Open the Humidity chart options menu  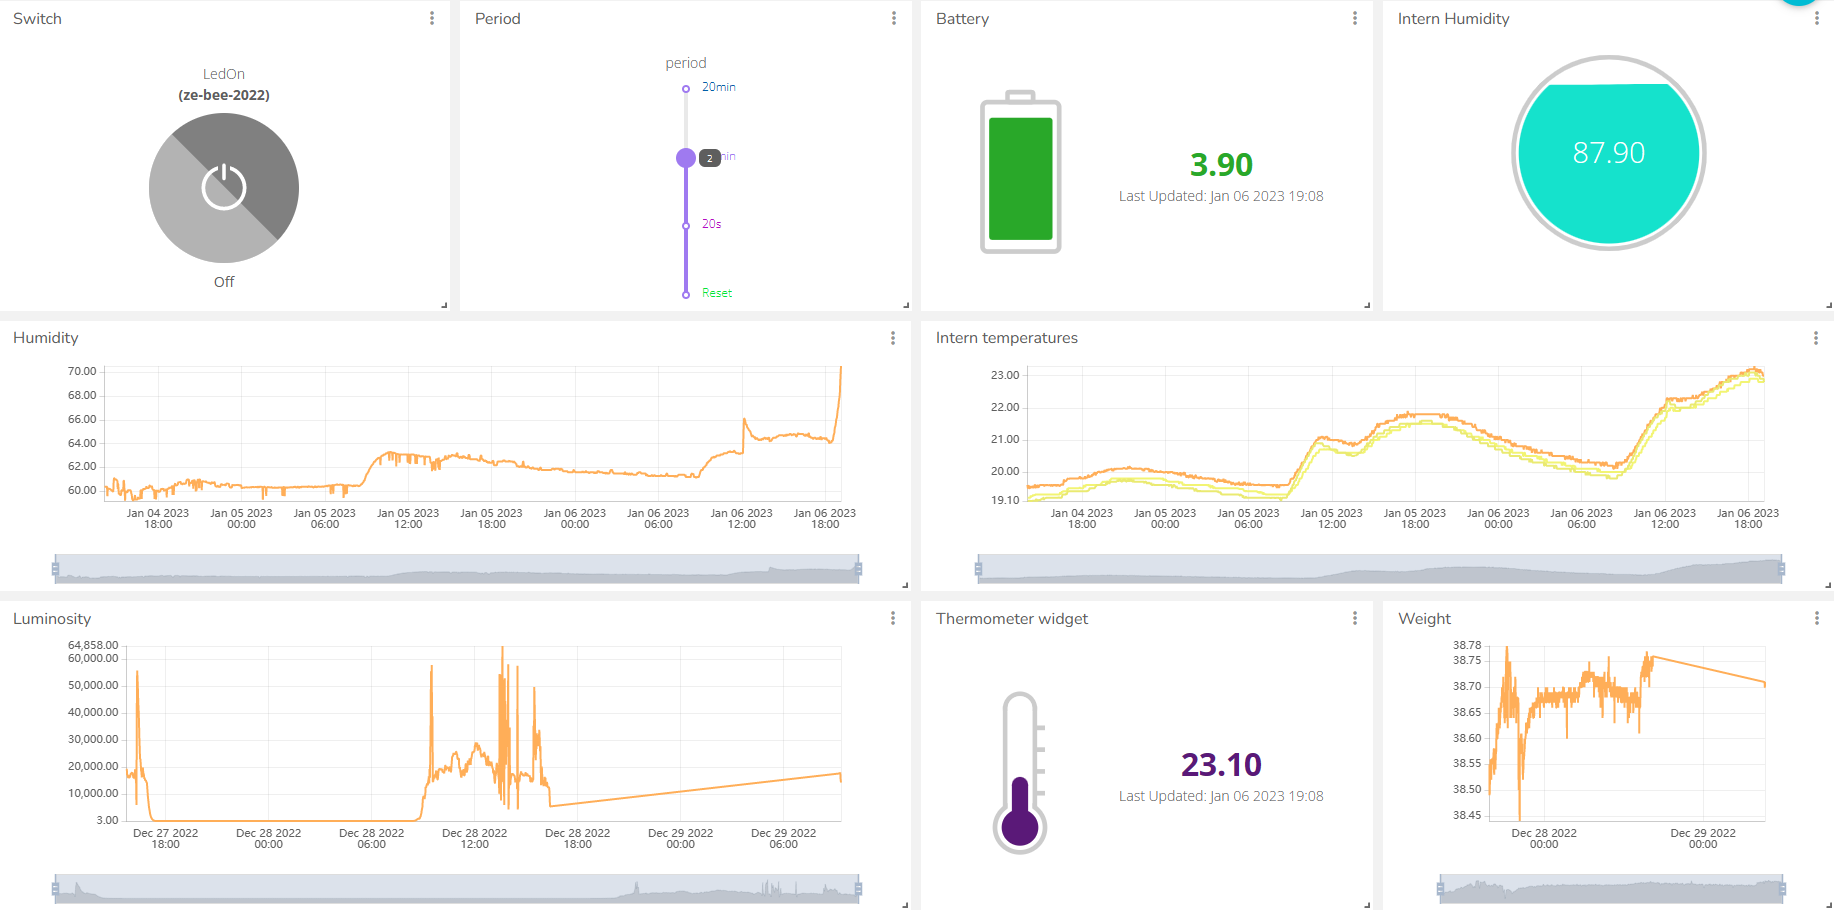(x=893, y=338)
